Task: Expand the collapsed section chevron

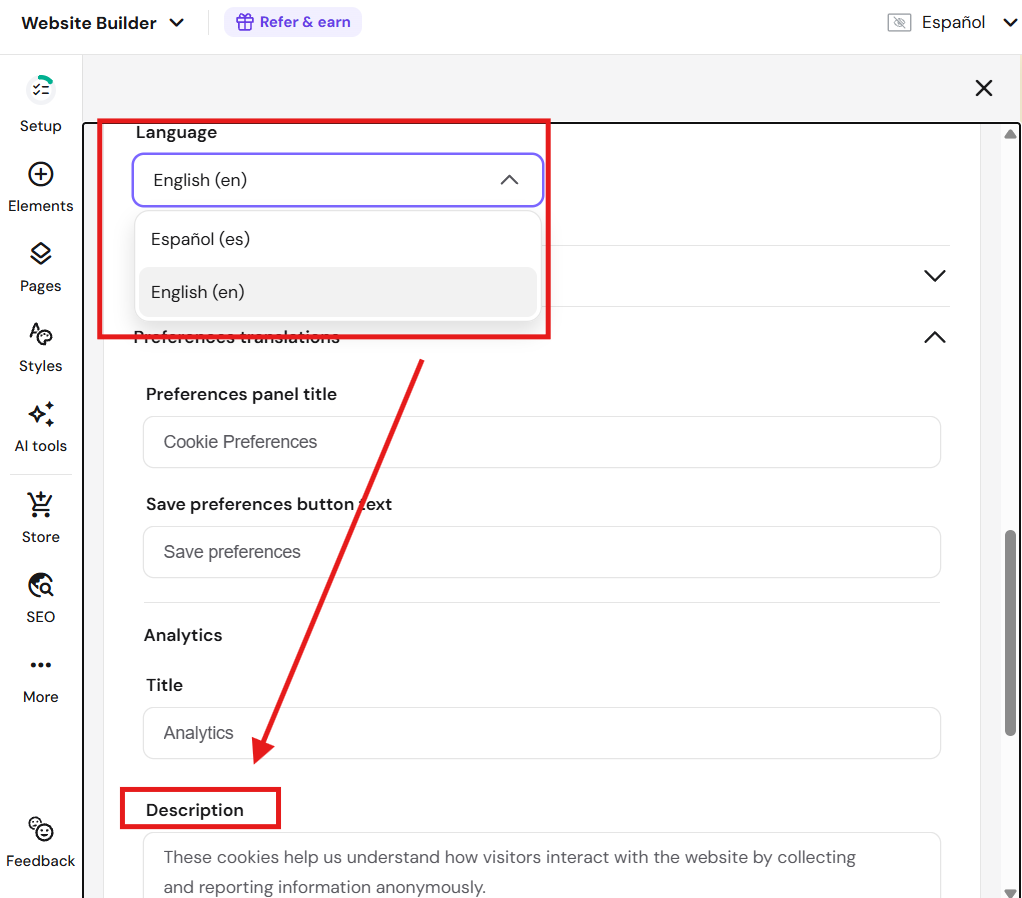Action: click(934, 275)
